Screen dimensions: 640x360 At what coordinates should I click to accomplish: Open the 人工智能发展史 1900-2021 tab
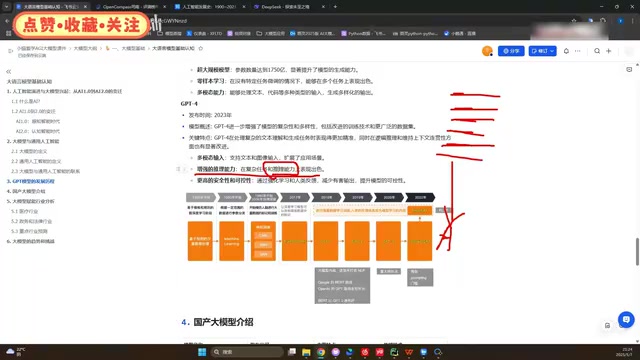[x=209, y=7]
